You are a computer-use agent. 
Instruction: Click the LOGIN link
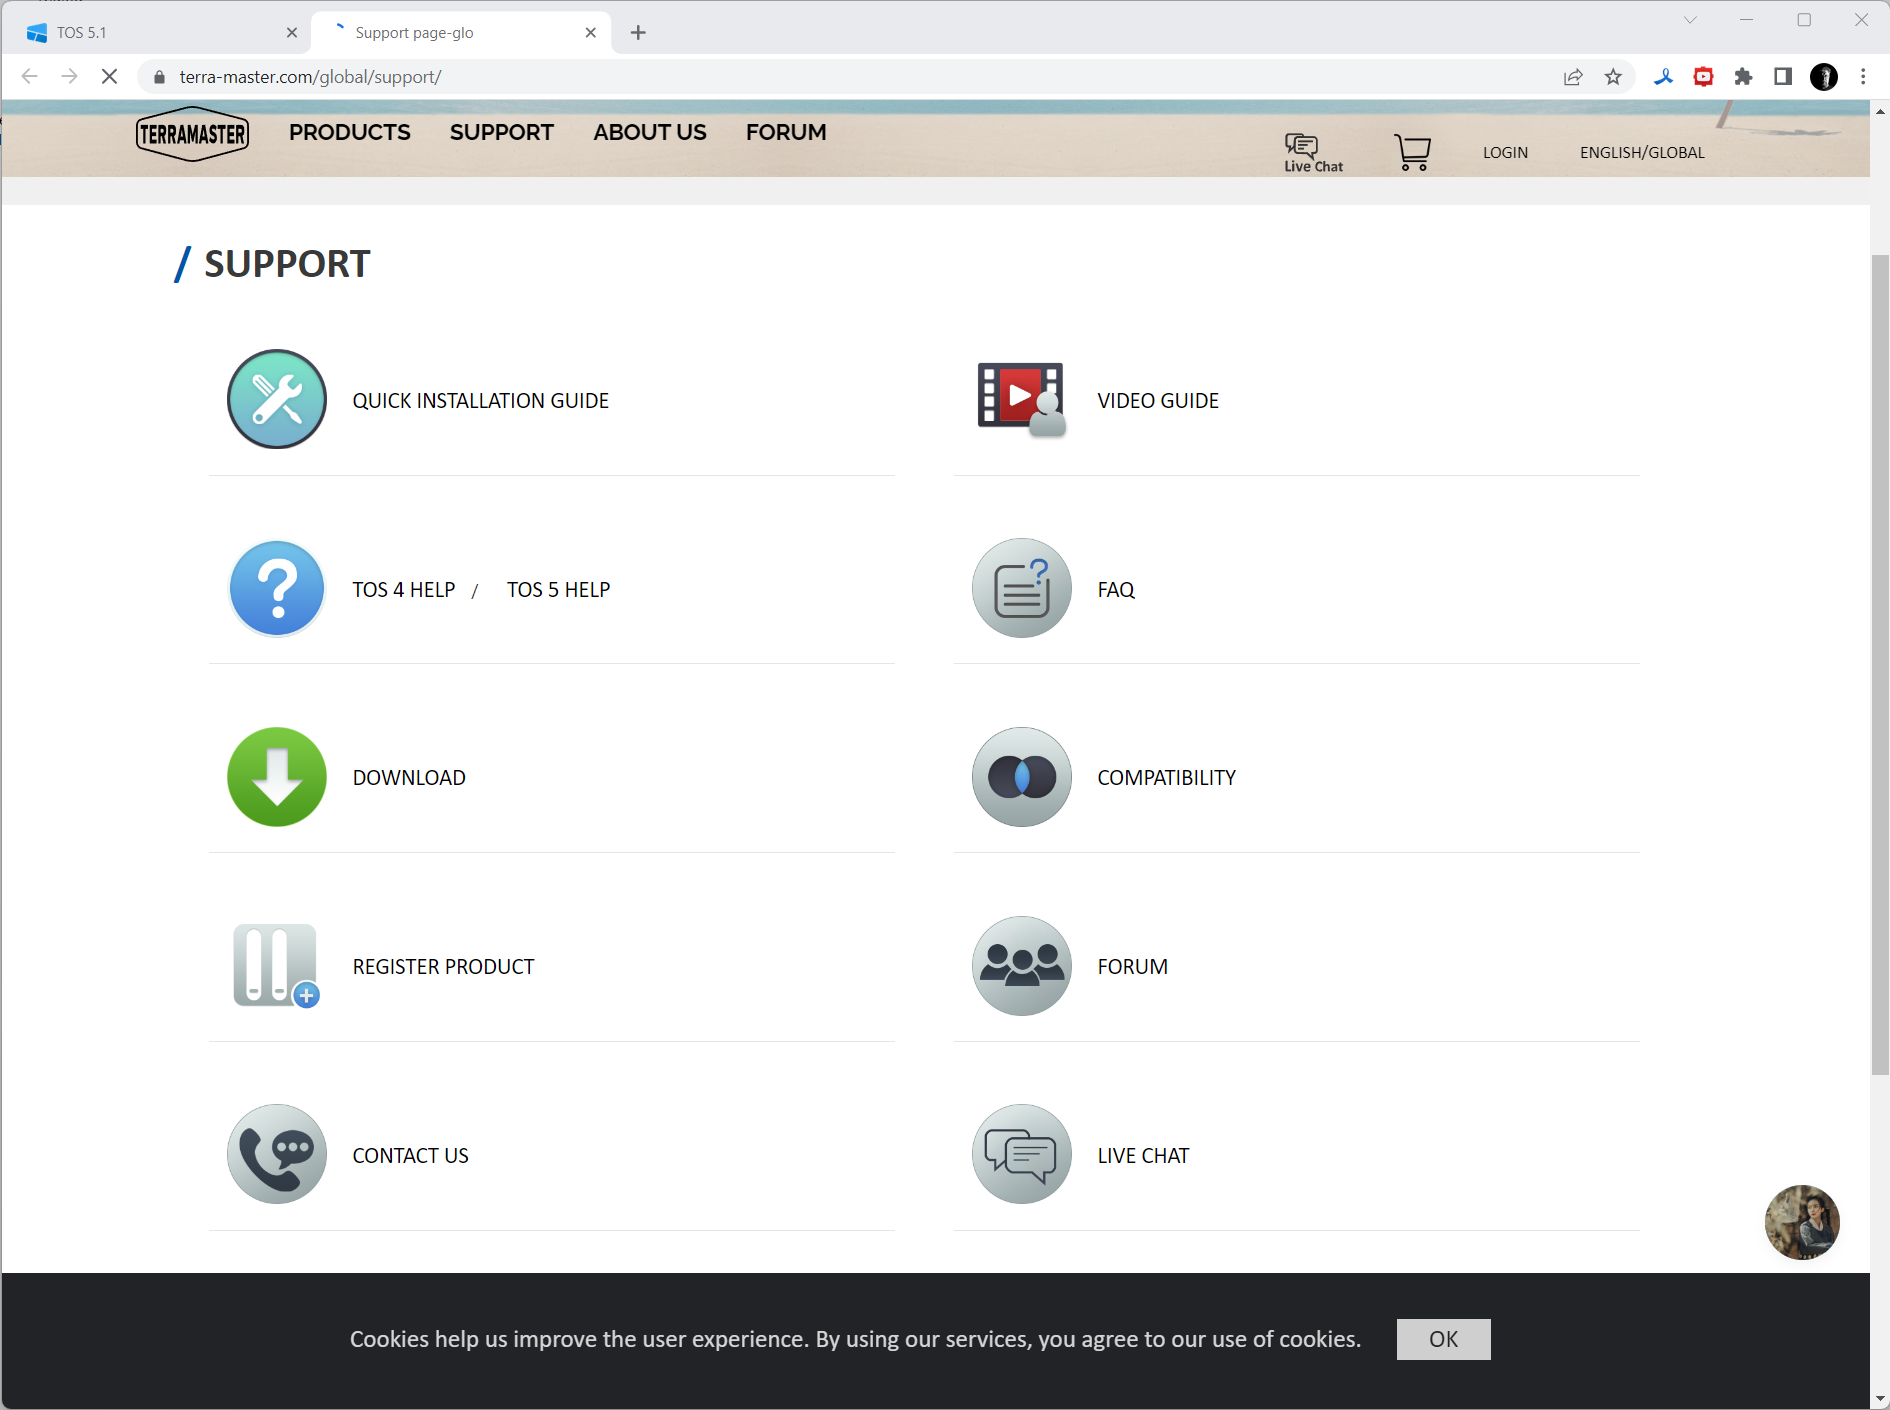pyautogui.click(x=1505, y=152)
